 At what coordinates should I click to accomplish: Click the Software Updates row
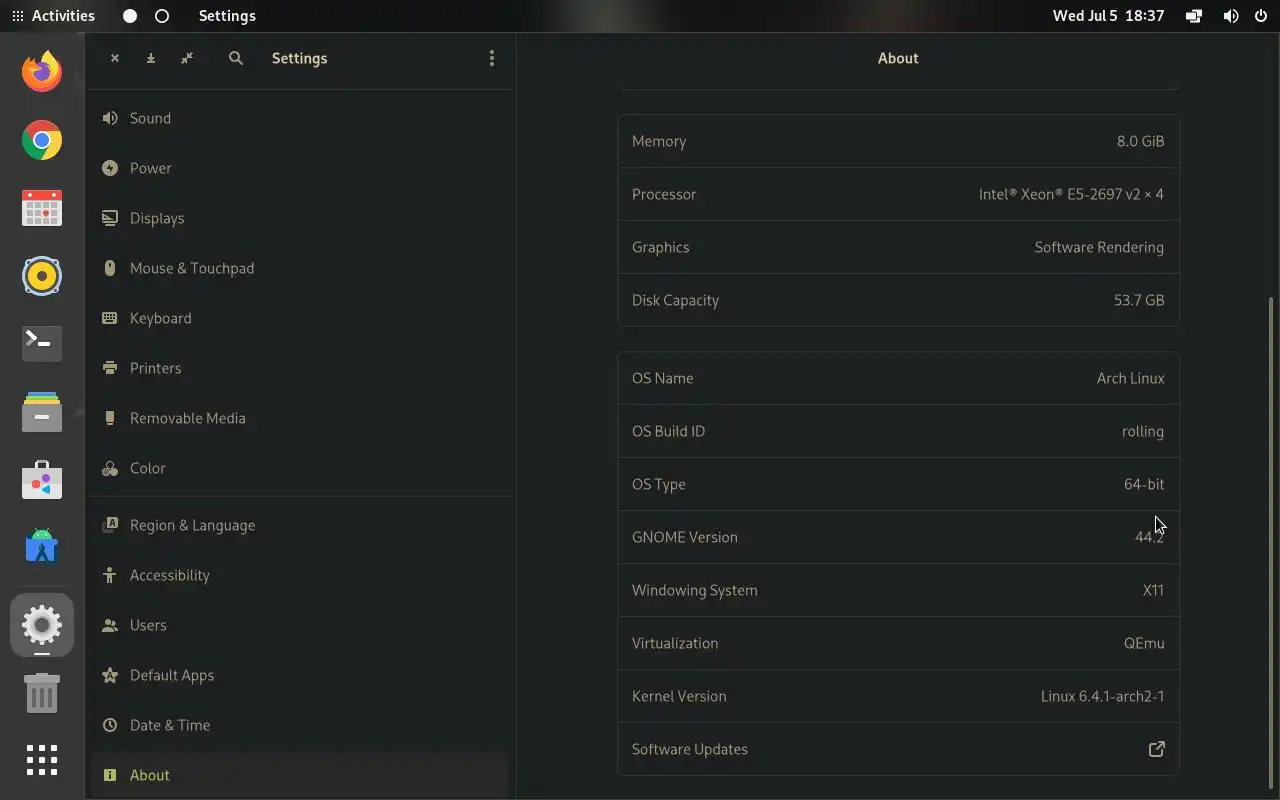pos(898,749)
